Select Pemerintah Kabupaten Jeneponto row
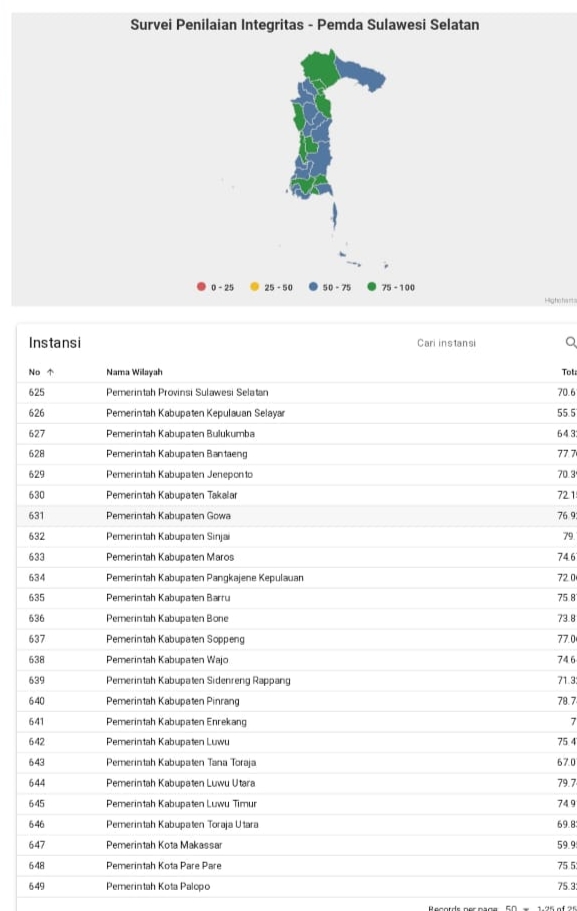Viewport: 577px width, 911px height. tap(297, 474)
